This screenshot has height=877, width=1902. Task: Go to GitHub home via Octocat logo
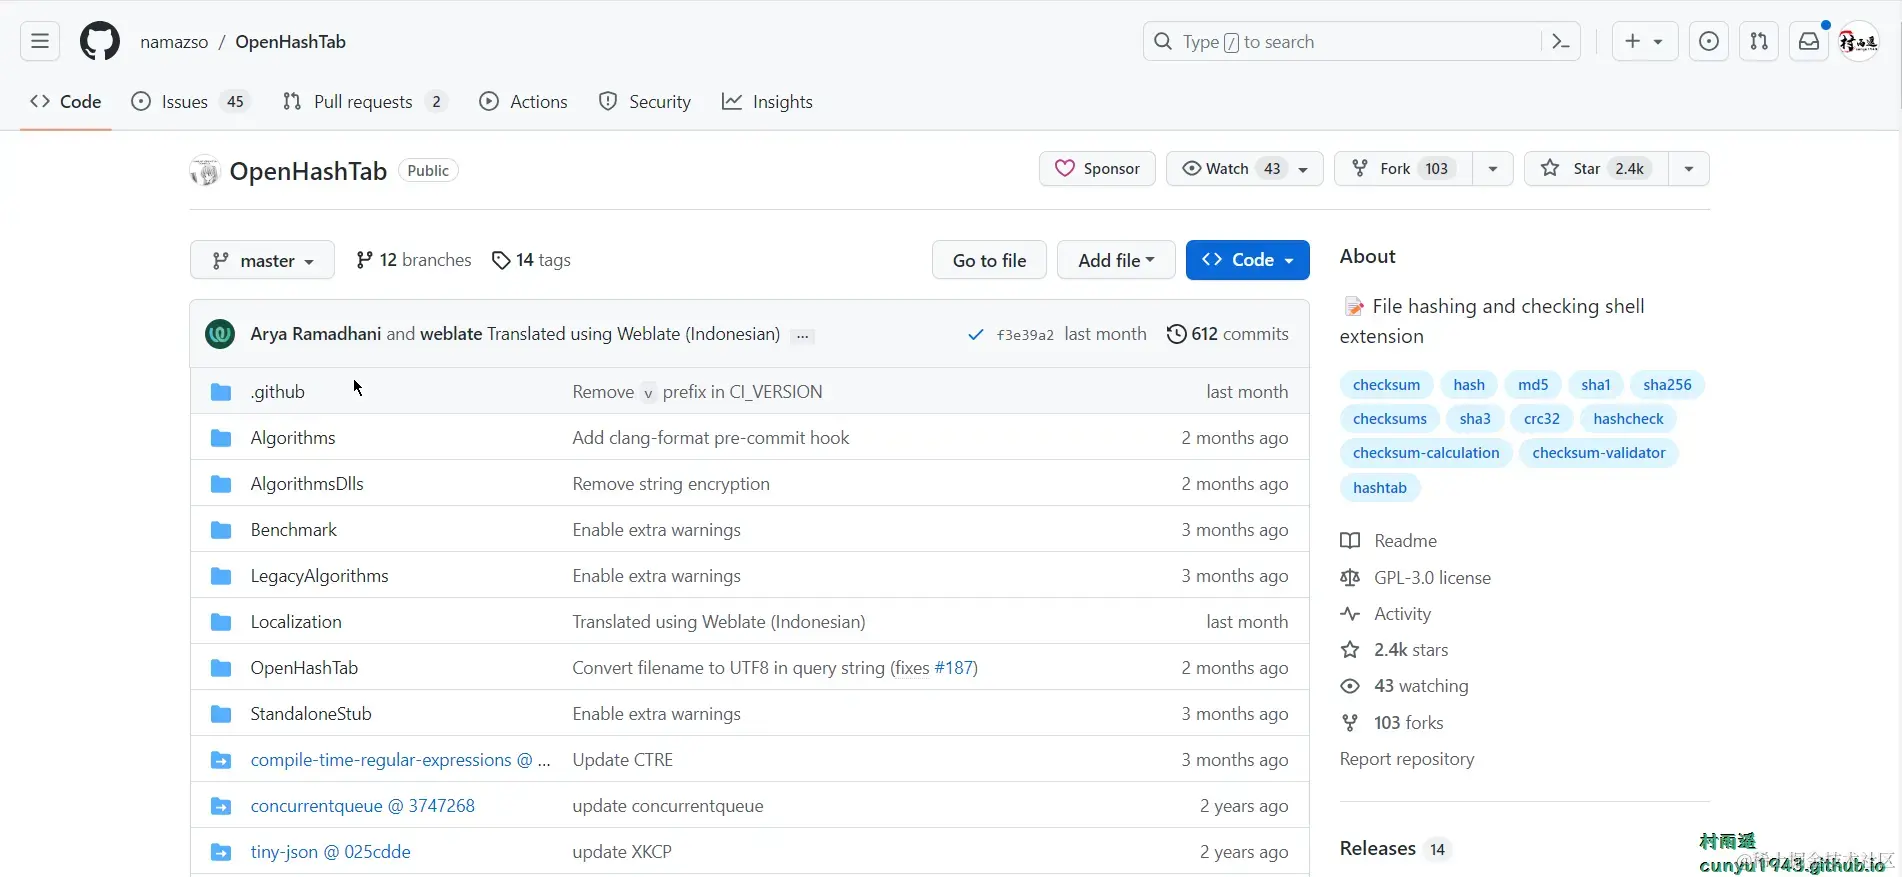(x=100, y=42)
